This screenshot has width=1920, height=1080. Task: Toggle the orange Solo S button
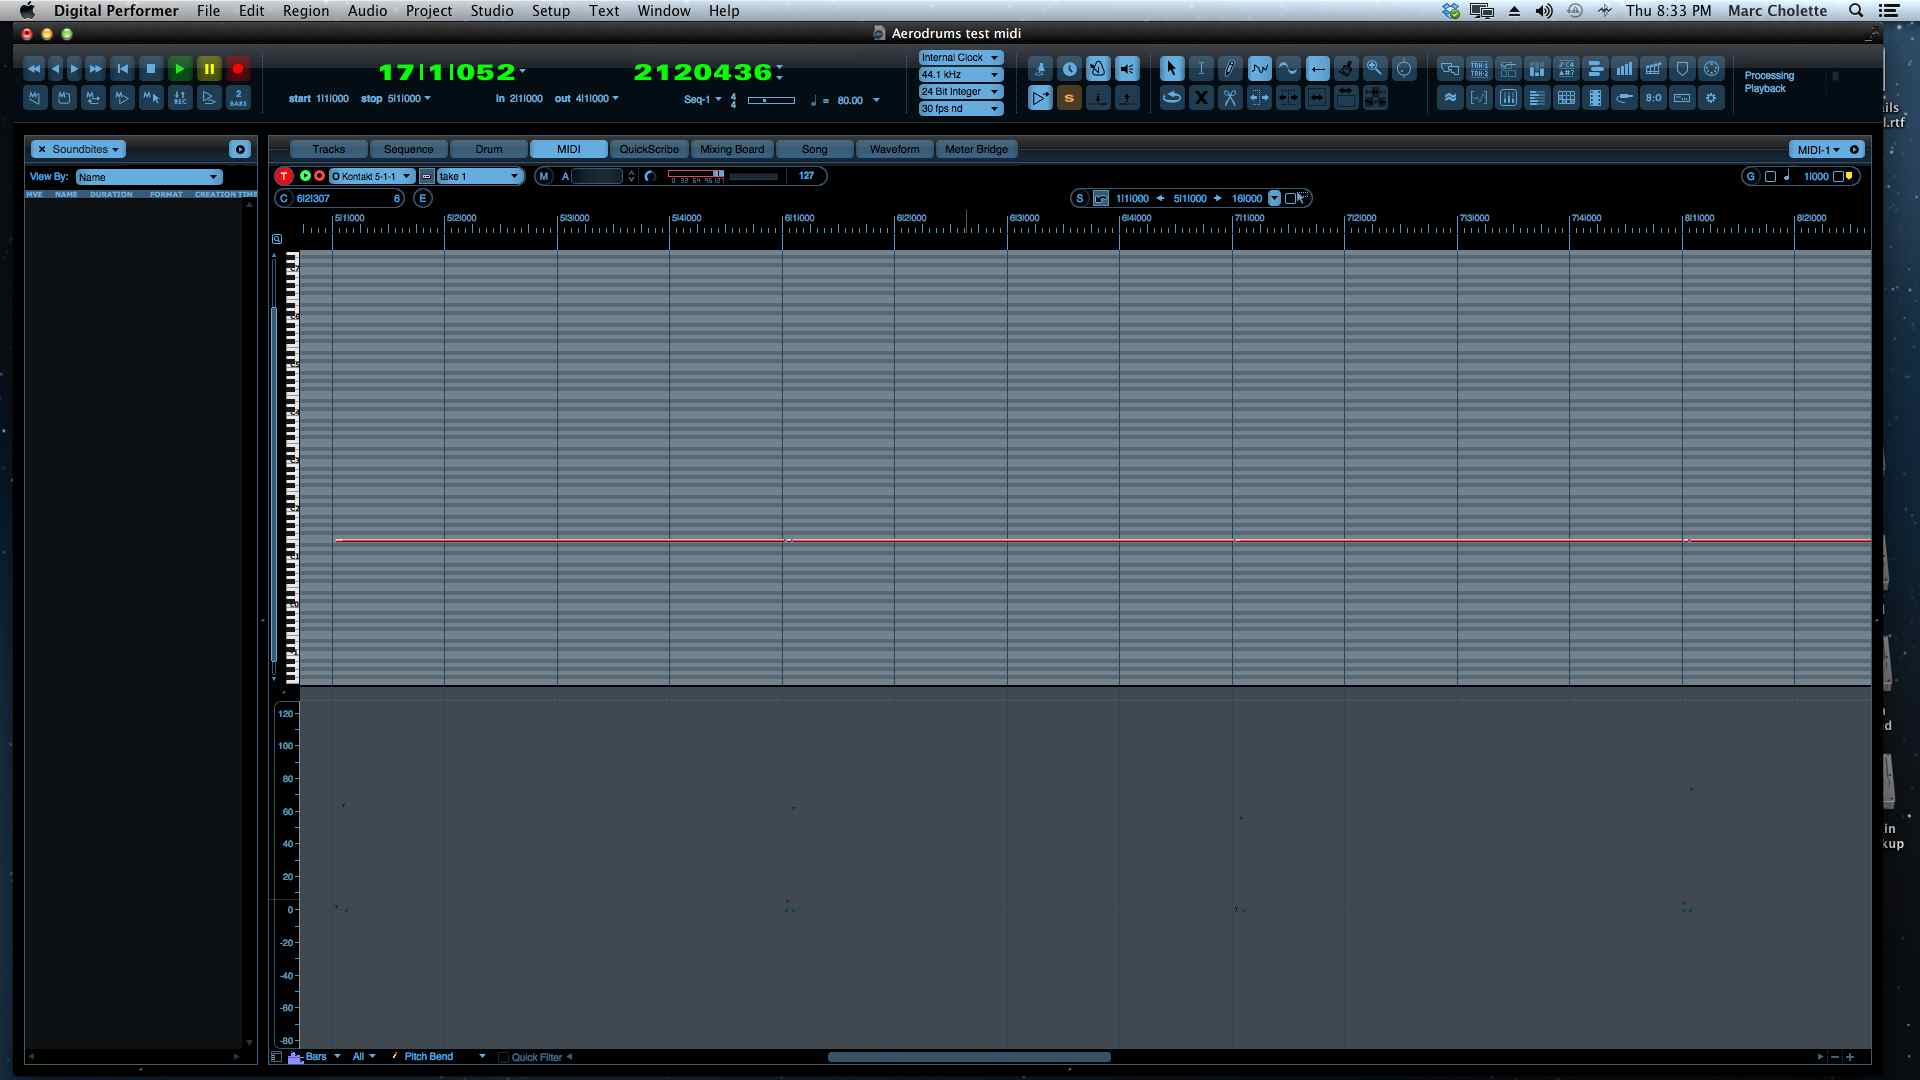coord(1069,98)
